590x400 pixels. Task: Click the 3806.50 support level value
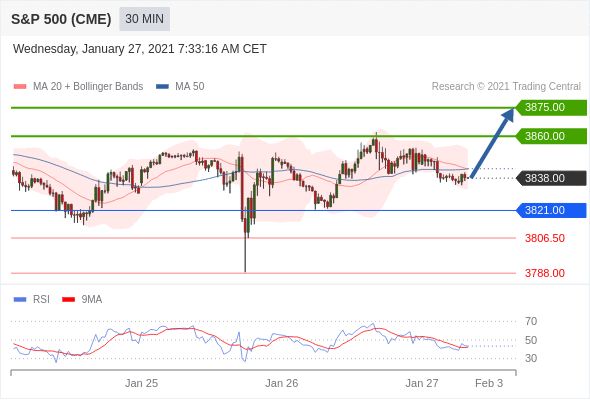[x=545, y=238]
